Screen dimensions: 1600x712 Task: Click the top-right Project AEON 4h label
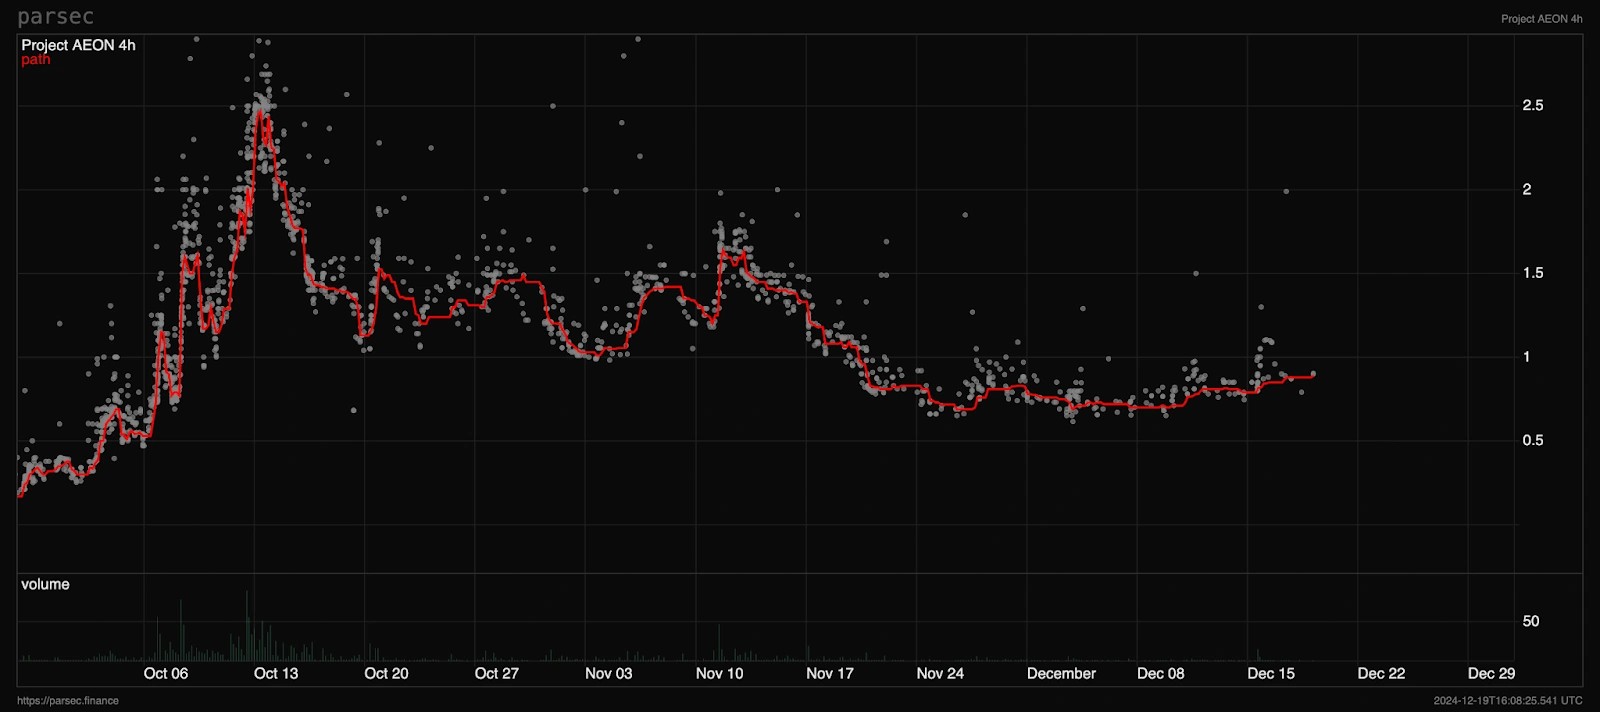tap(1541, 19)
